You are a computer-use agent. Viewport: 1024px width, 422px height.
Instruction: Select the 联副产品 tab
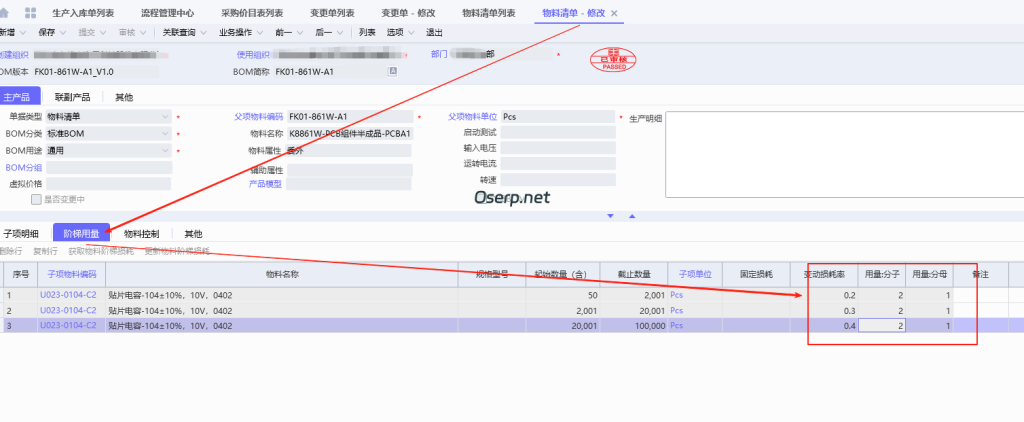[72, 97]
